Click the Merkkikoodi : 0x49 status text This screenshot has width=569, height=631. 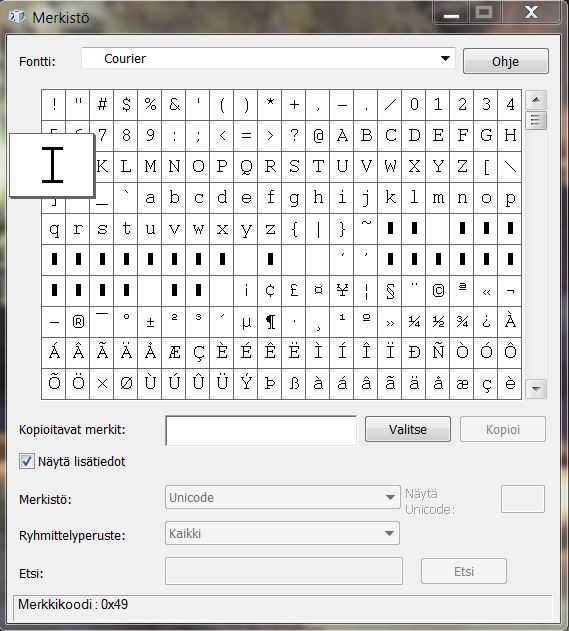pos(73,604)
